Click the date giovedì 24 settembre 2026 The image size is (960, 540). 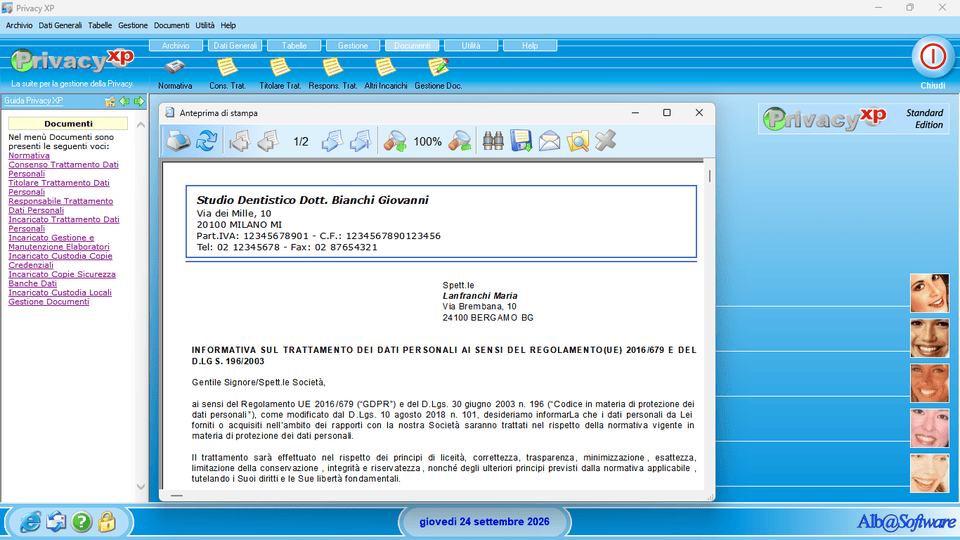(484, 522)
